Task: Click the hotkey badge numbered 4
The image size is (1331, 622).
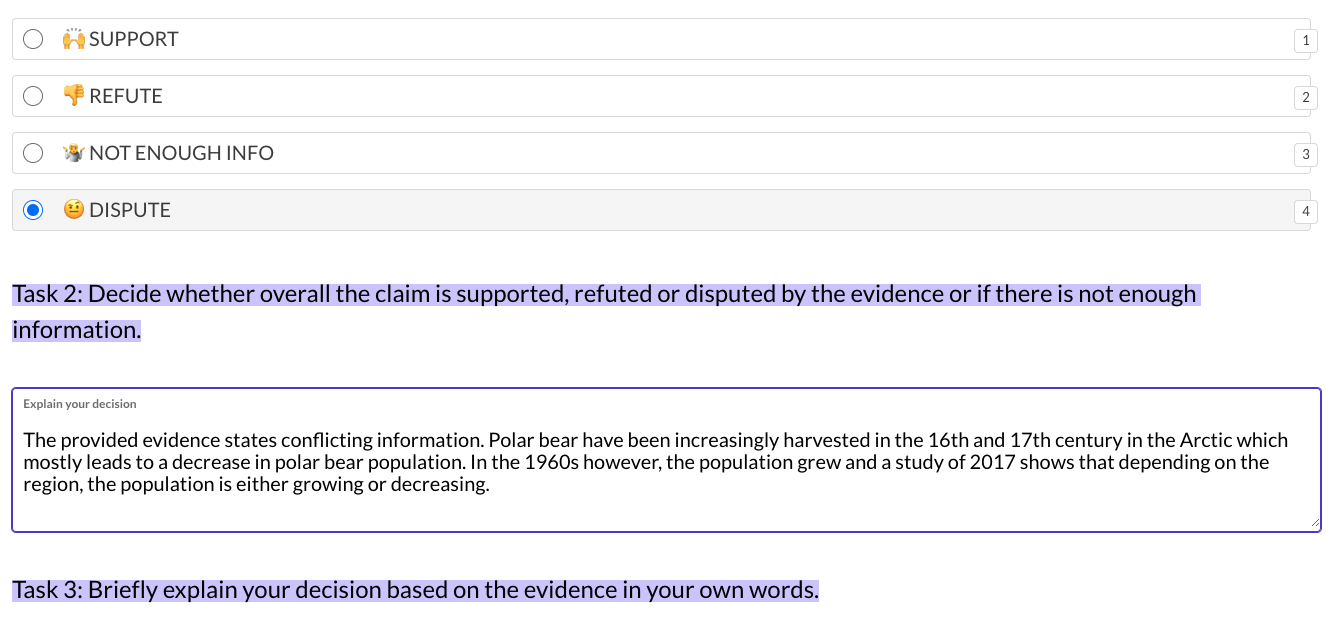Action: click(x=1304, y=212)
